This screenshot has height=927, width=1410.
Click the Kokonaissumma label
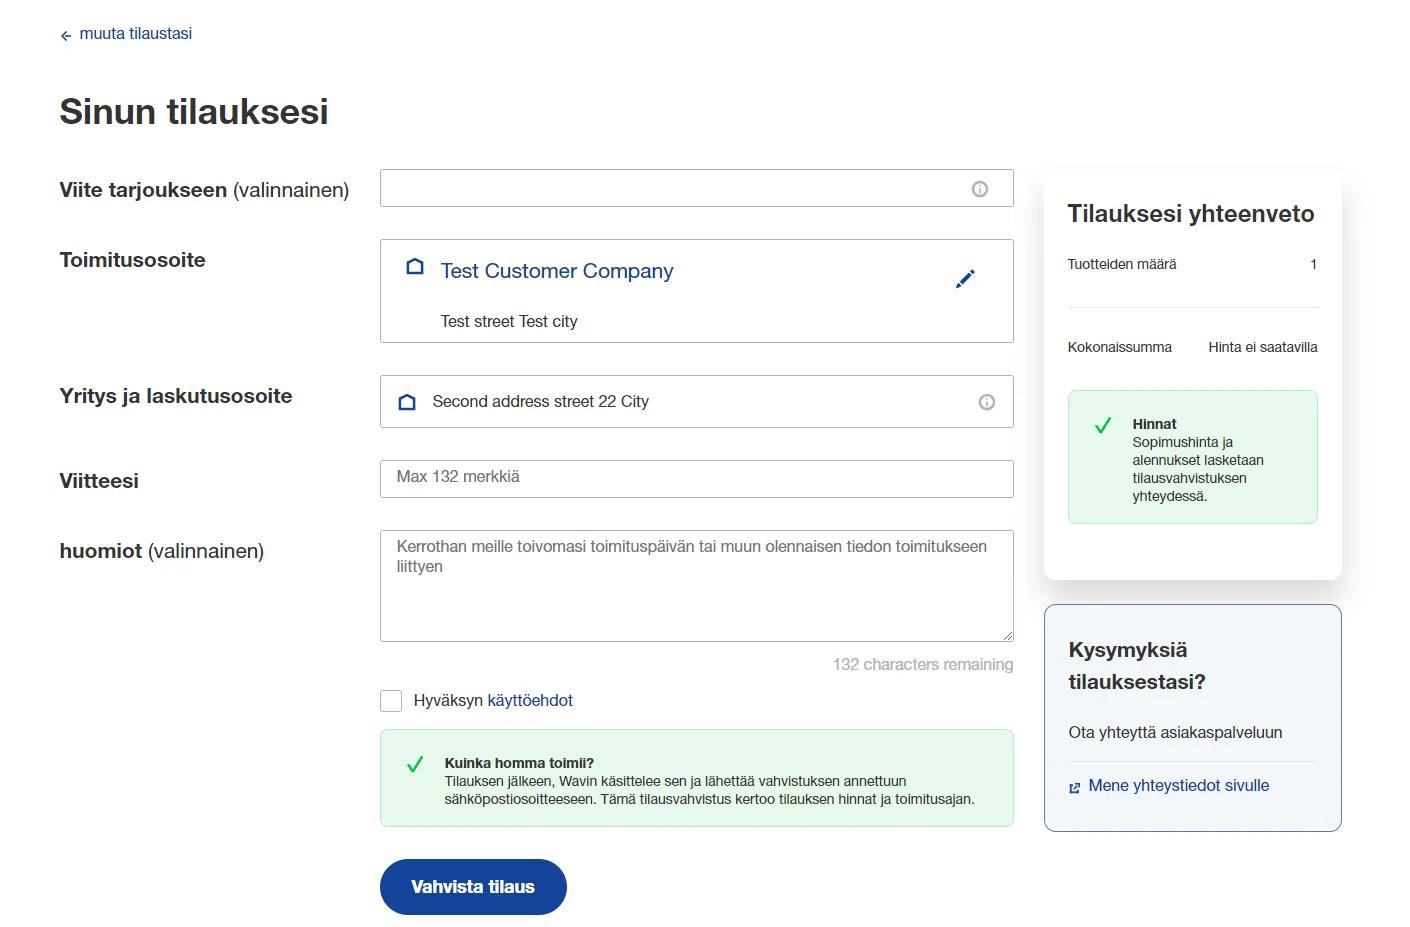(1119, 347)
